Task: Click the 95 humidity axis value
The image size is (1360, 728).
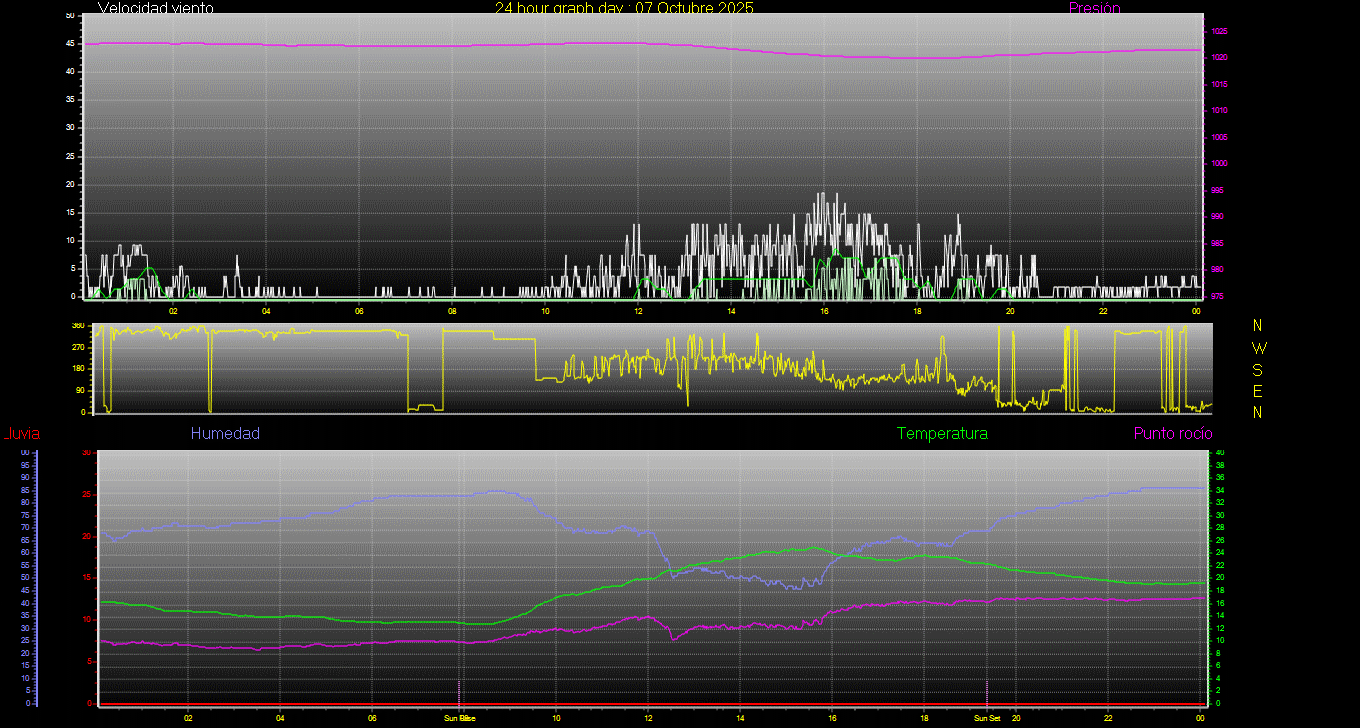Action: click(x=25, y=465)
